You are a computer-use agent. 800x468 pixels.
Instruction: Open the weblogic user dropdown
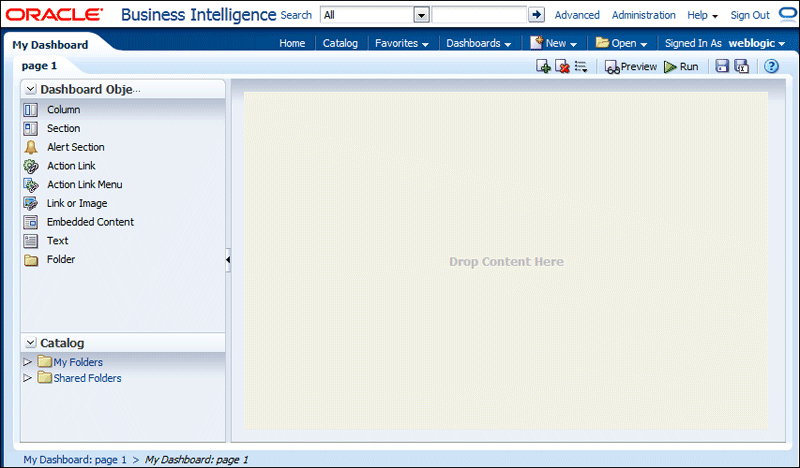pyautogui.click(x=757, y=43)
